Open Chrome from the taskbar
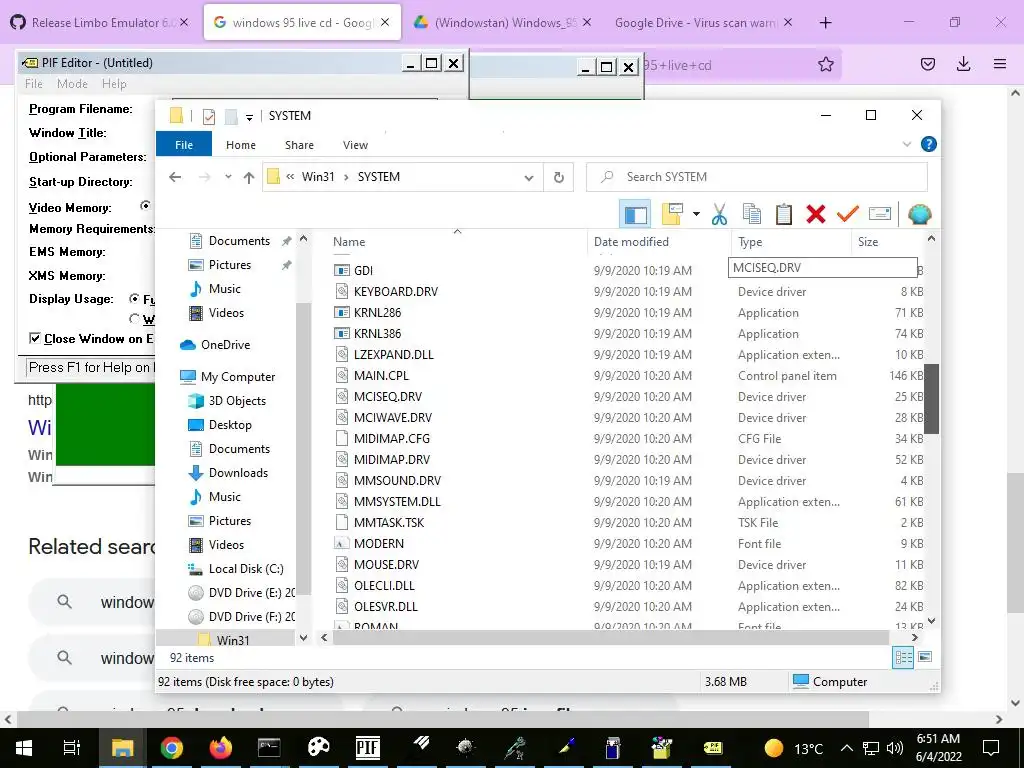1024x768 pixels. 172,748
